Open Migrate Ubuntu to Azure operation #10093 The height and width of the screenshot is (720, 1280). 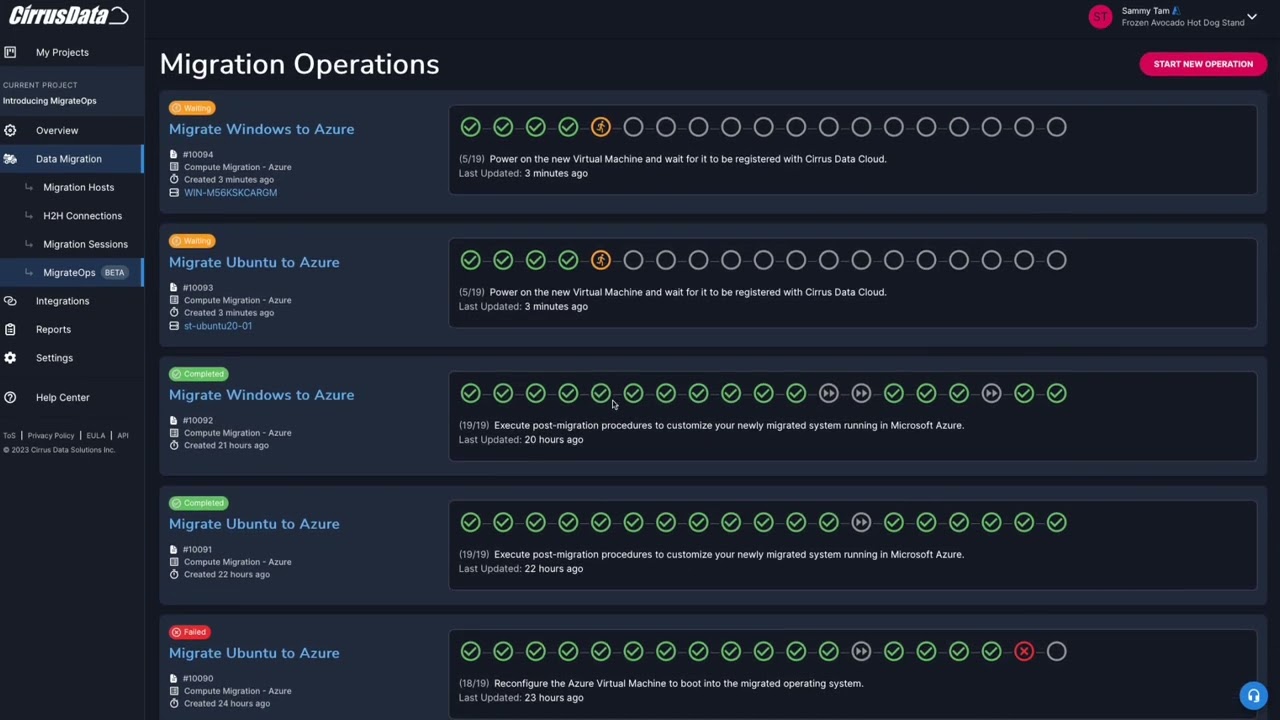tap(254, 262)
